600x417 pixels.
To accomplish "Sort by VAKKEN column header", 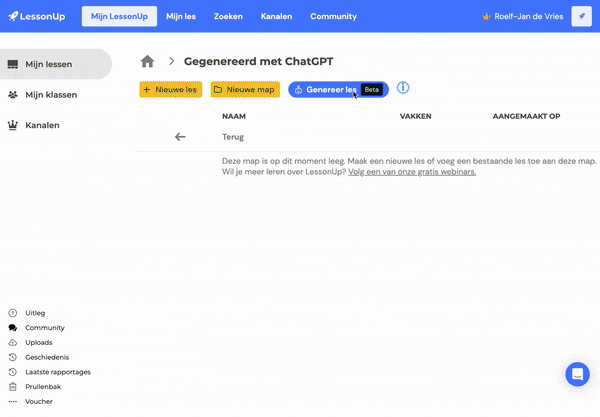I will [x=415, y=116].
